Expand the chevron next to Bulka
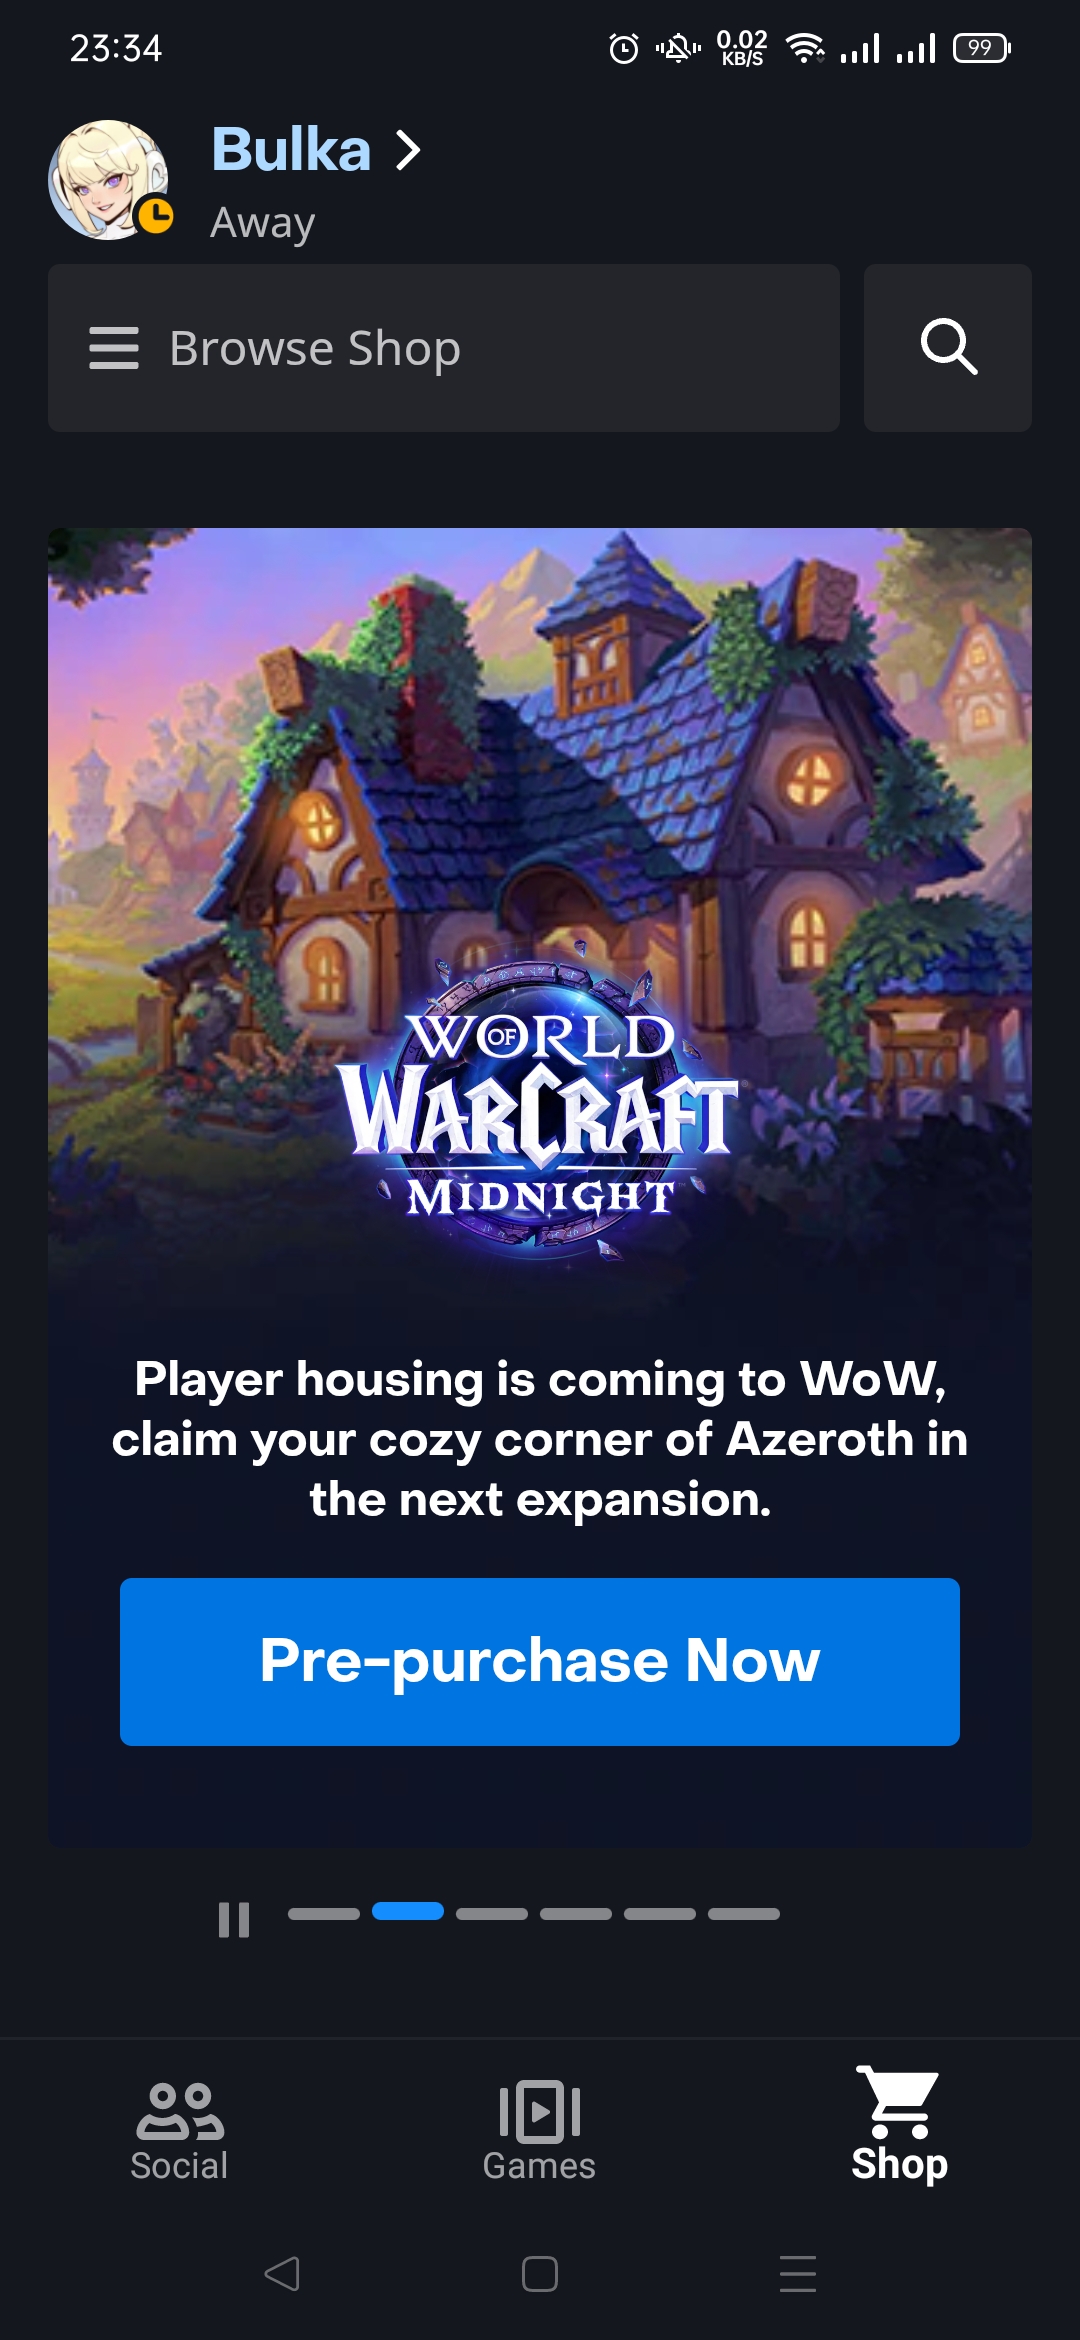 tap(407, 151)
